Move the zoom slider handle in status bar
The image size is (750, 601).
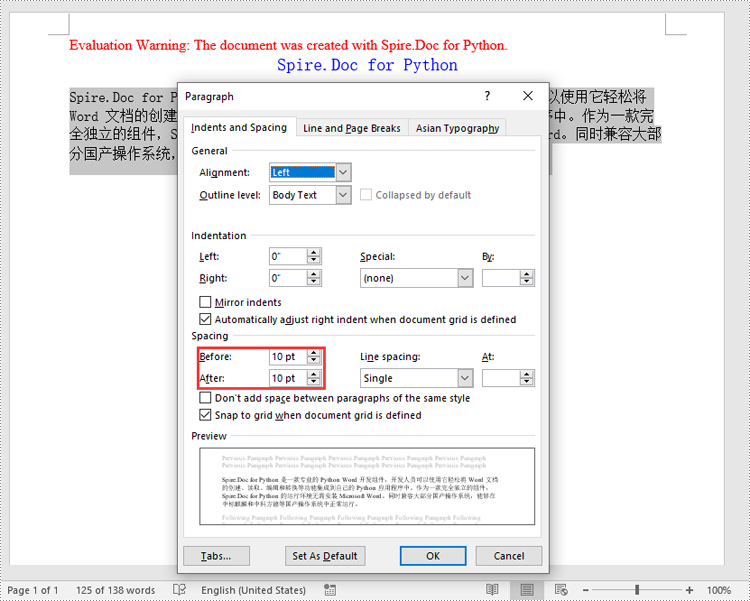pos(637,590)
